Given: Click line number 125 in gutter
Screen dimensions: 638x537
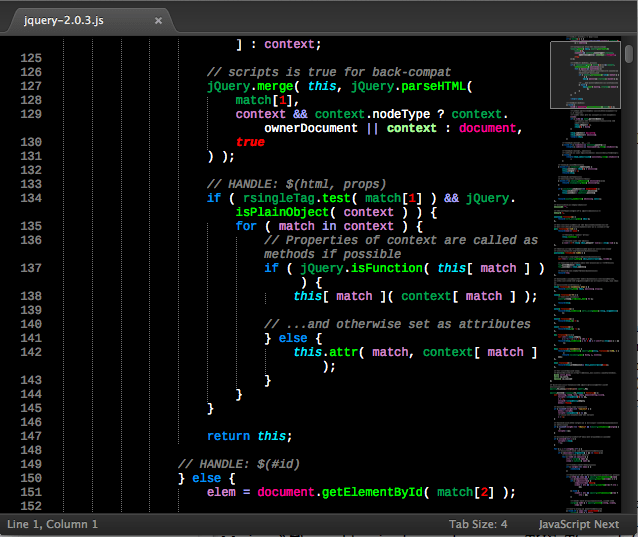Looking at the screenshot, I should coord(31,58).
